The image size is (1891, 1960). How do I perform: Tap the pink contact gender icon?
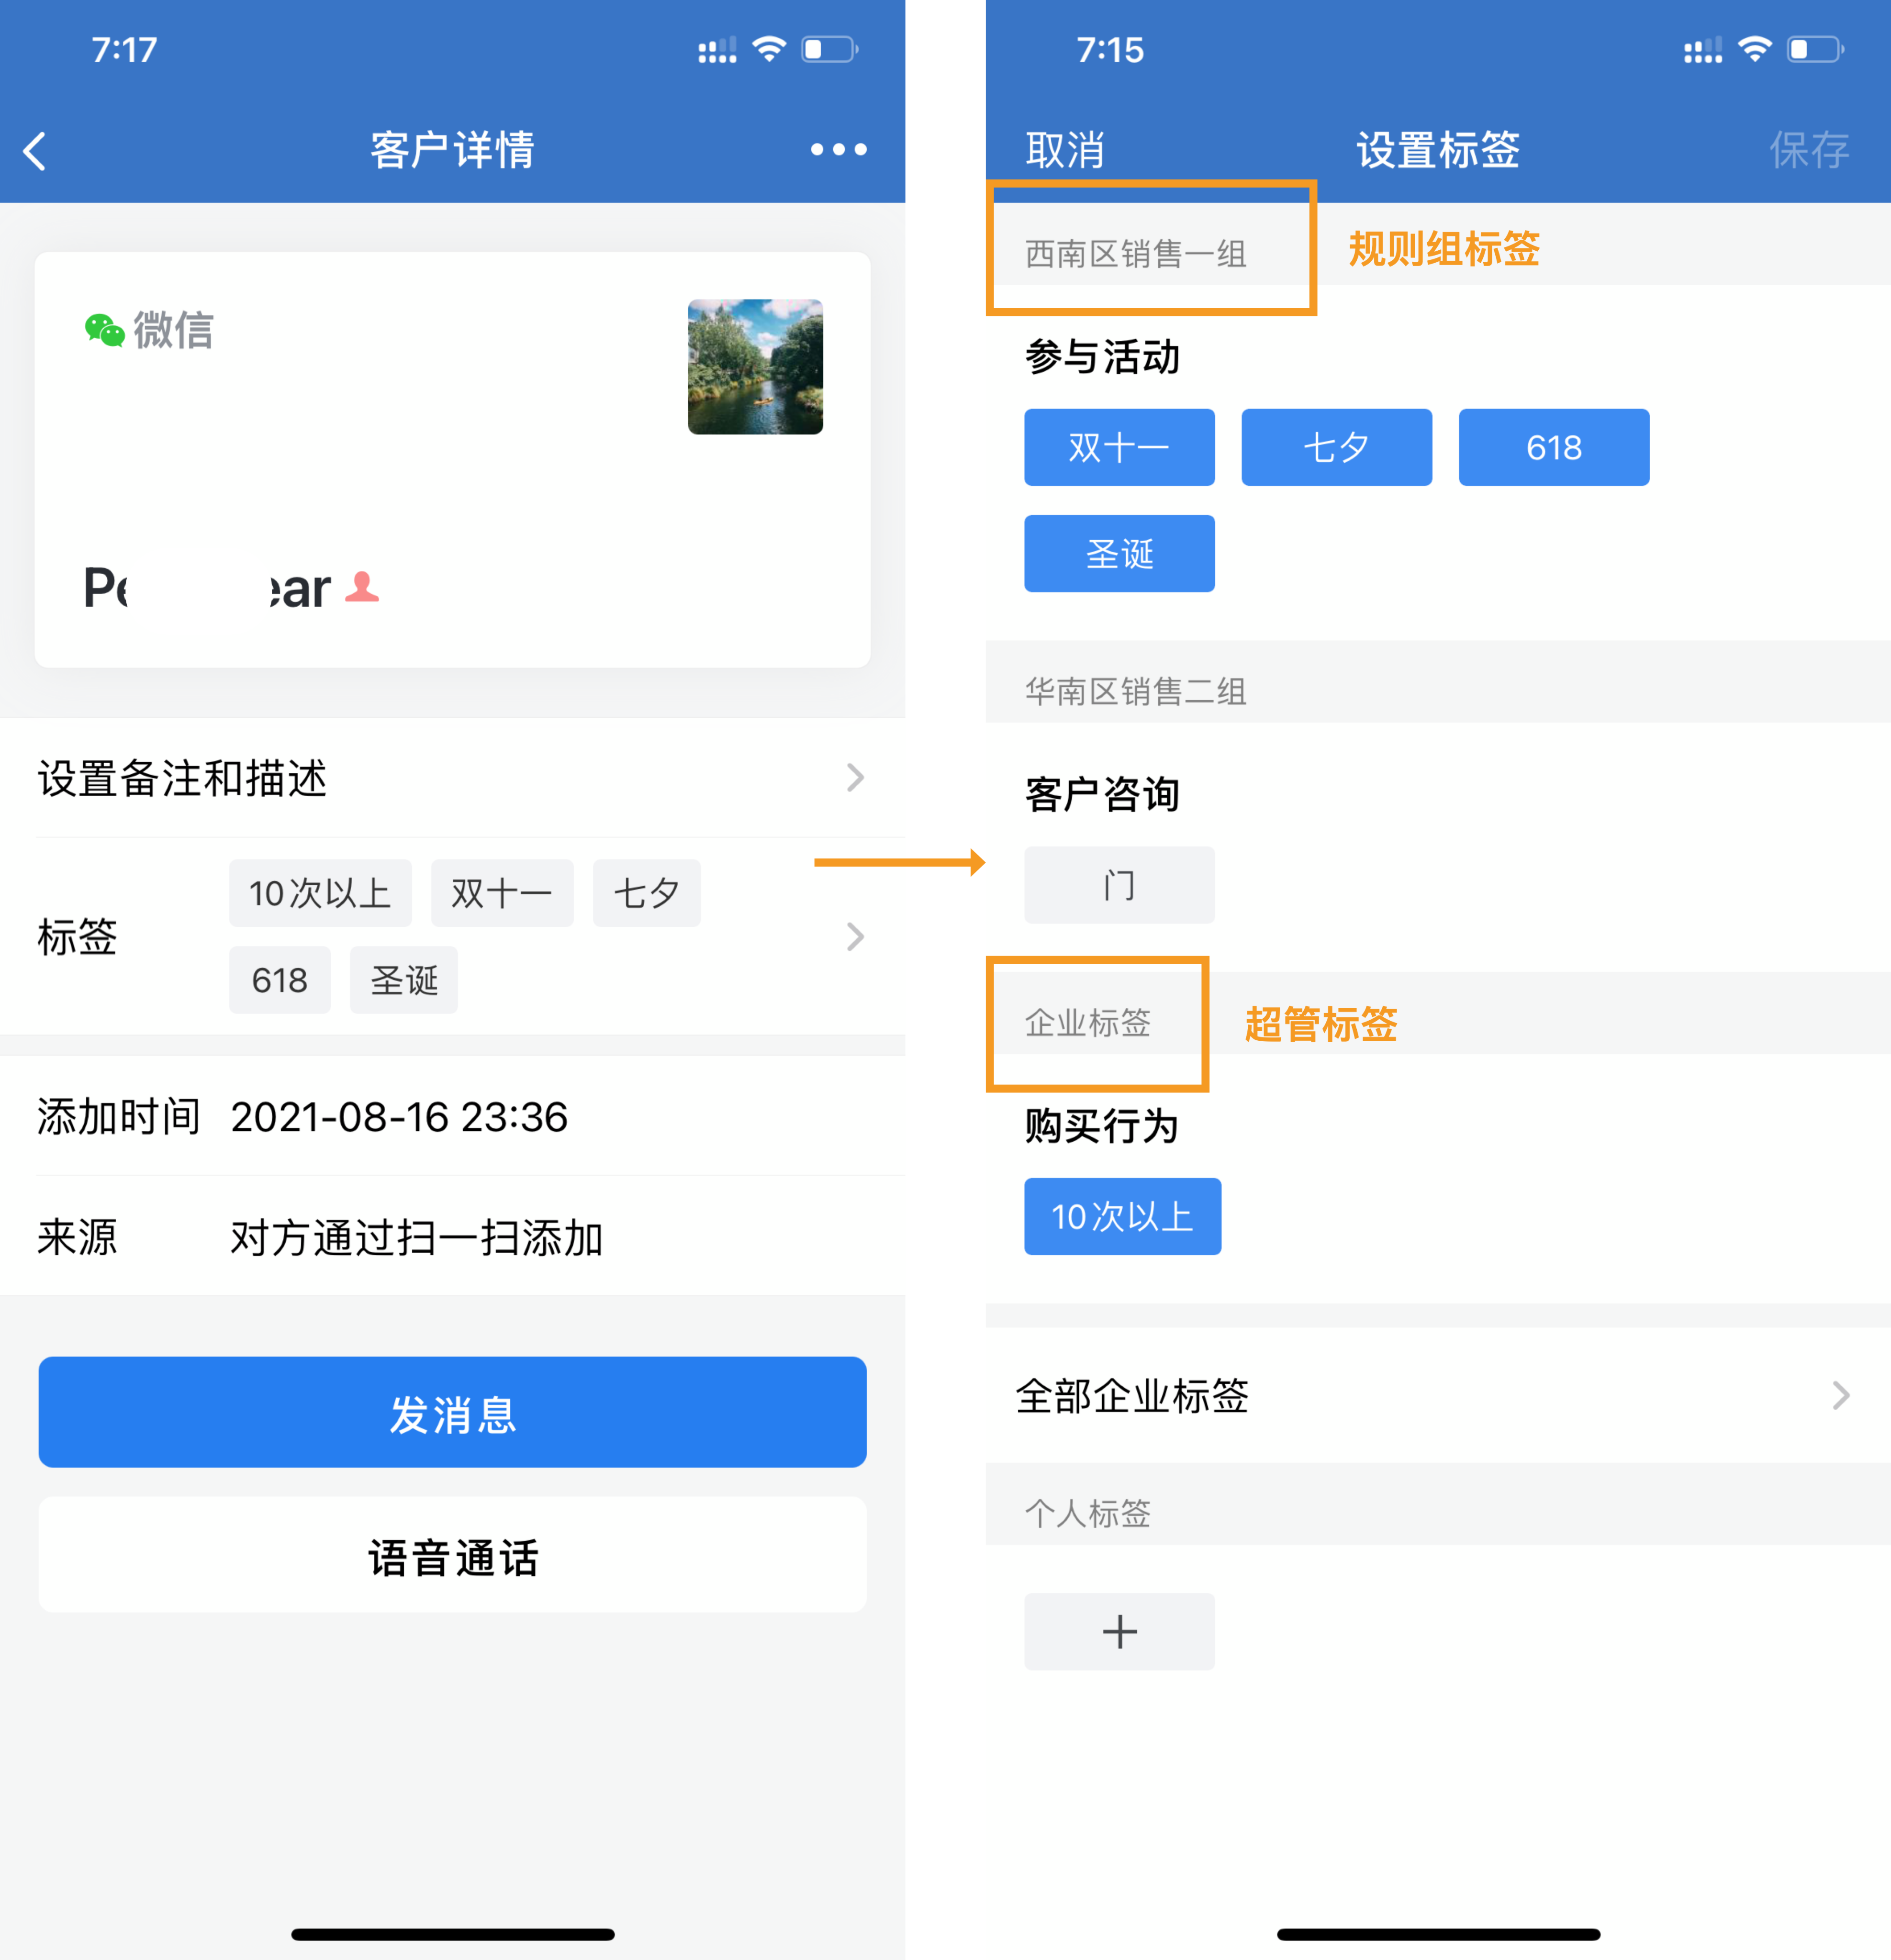tap(362, 587)
